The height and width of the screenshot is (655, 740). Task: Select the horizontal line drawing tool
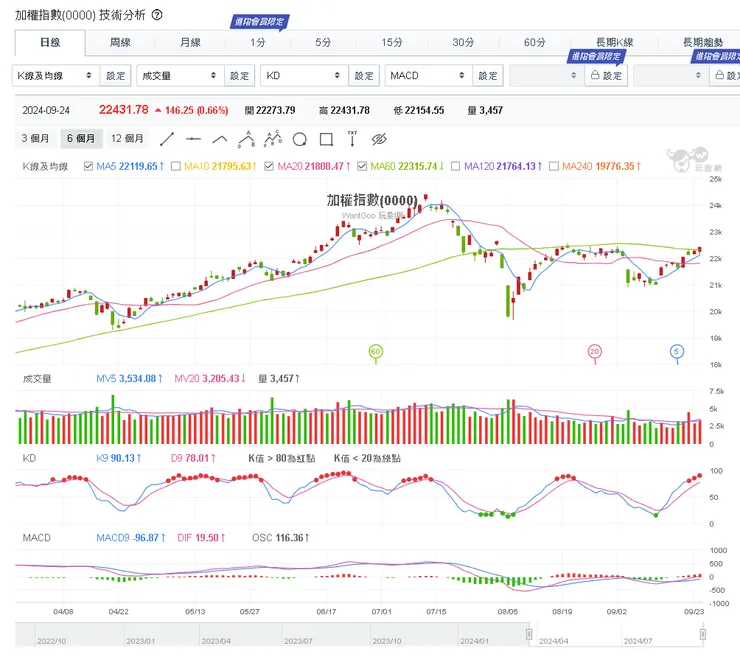coord(193,139)
